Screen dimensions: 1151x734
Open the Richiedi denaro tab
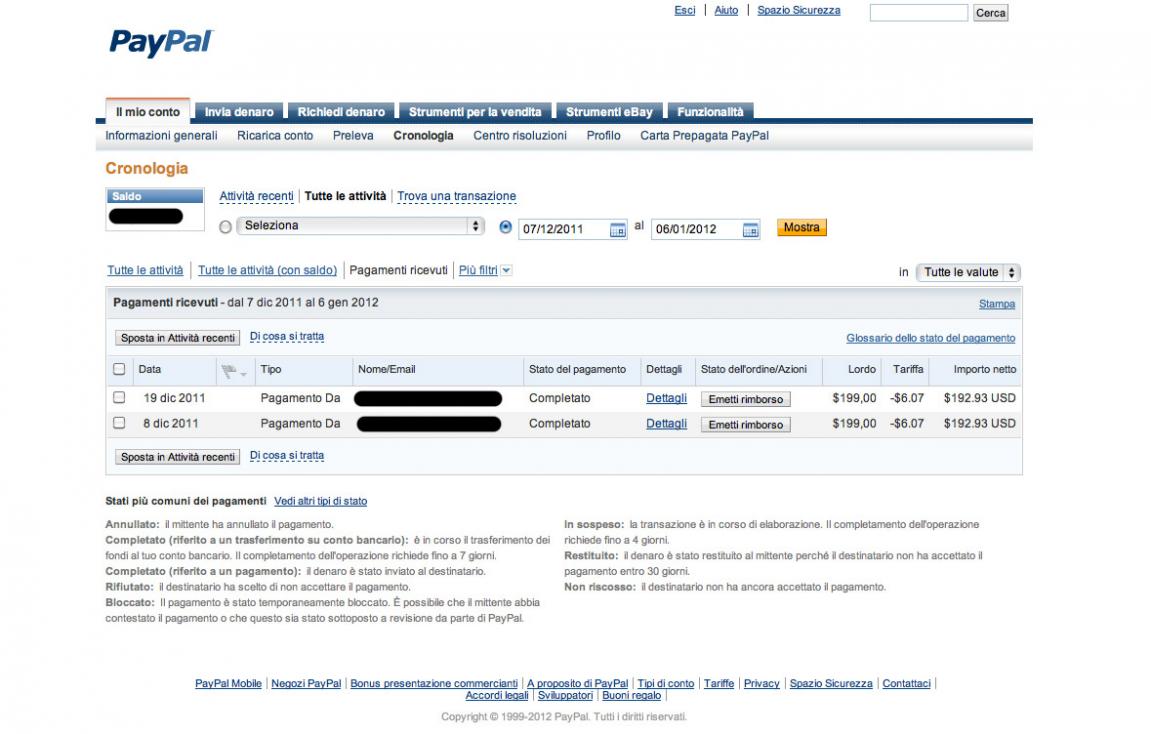pos(341,112)
